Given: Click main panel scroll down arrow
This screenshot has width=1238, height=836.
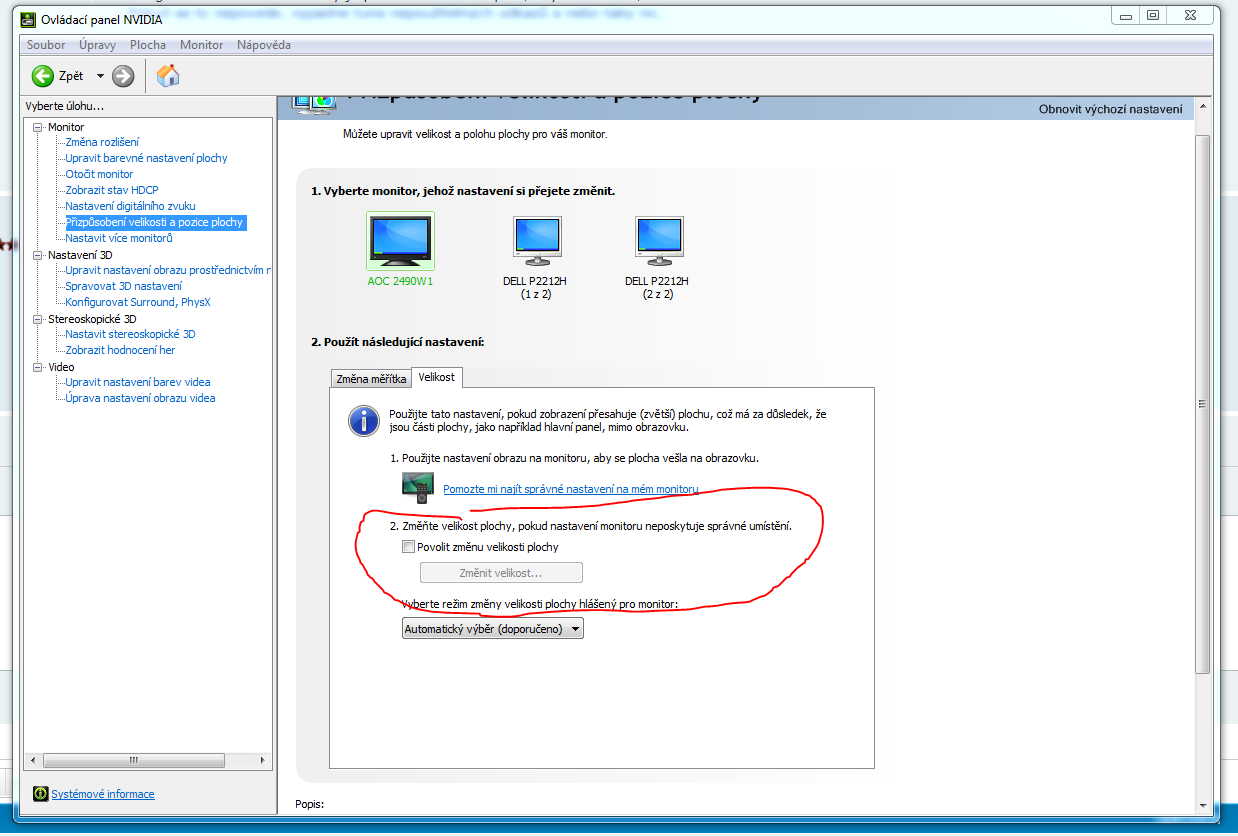Looking at the screenshot, I should tap(1203, 804).
